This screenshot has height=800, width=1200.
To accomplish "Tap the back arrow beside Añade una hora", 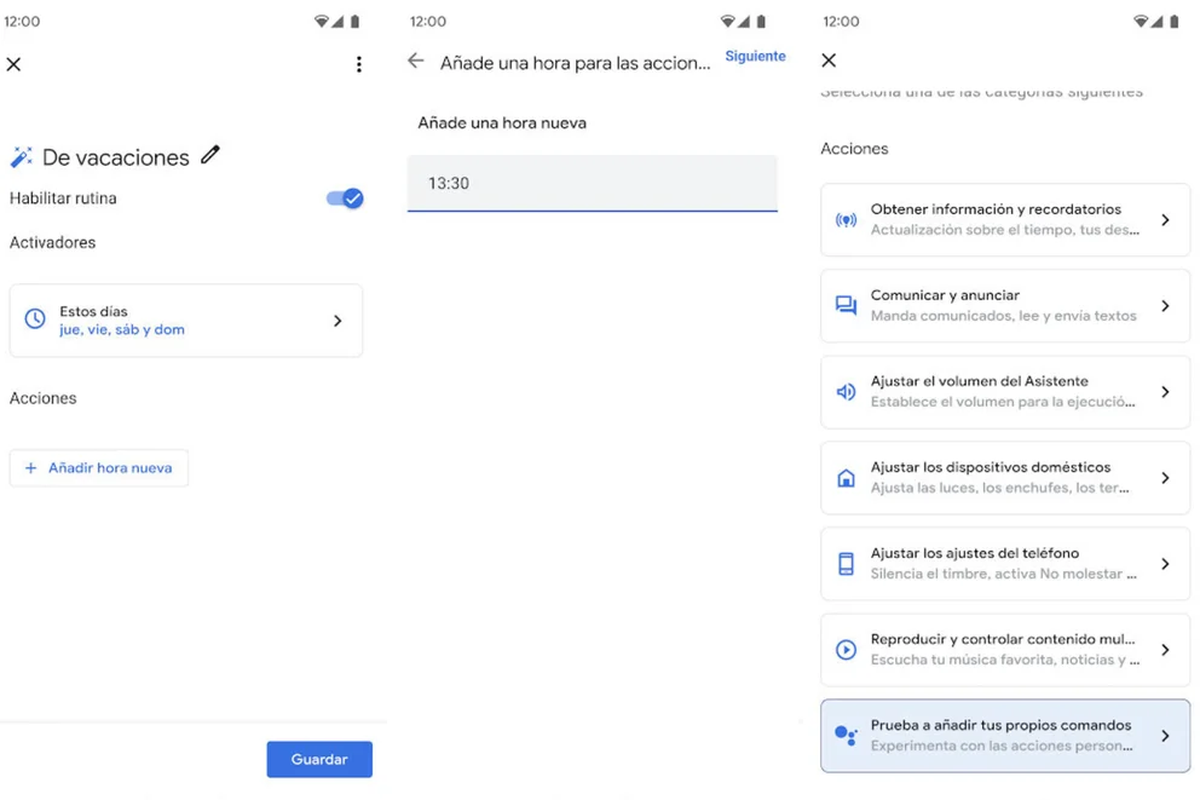I will pos(416,61).
